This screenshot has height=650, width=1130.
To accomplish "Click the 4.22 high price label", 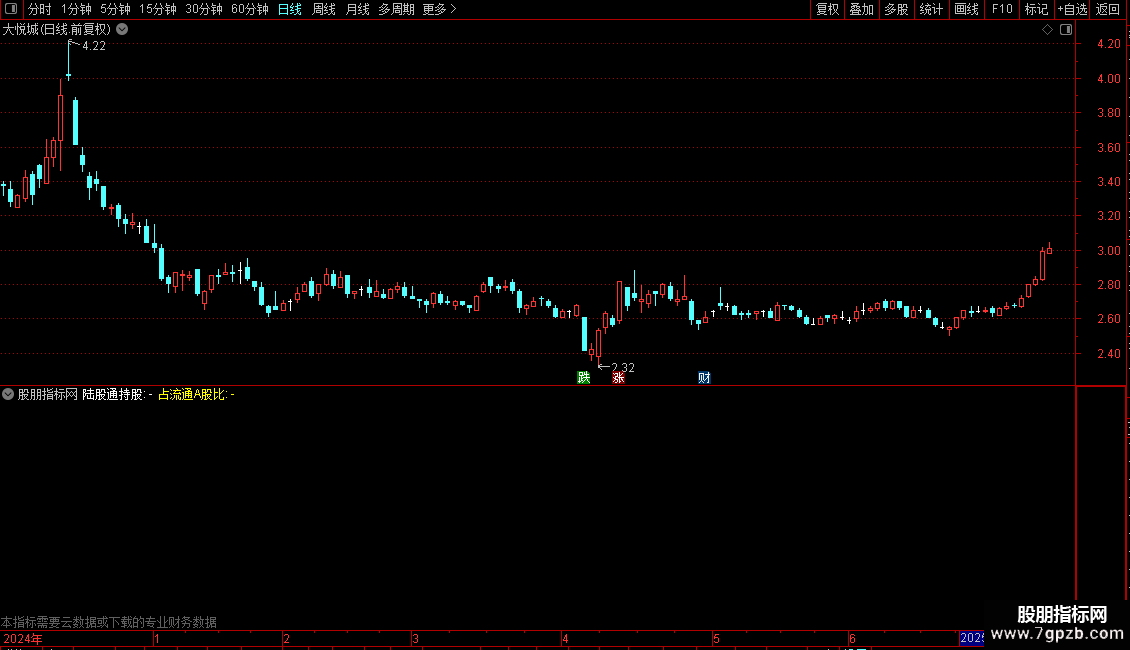I will click(94, 46).
